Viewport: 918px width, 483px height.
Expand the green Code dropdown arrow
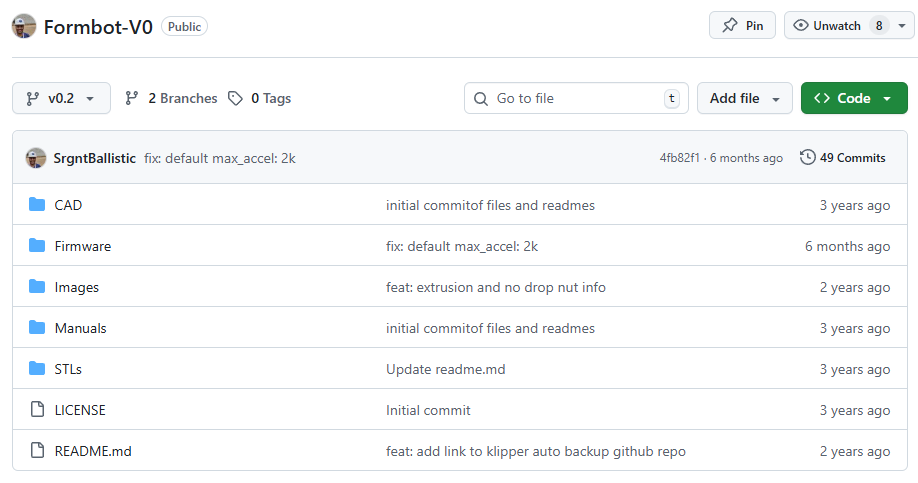(887, 99)
